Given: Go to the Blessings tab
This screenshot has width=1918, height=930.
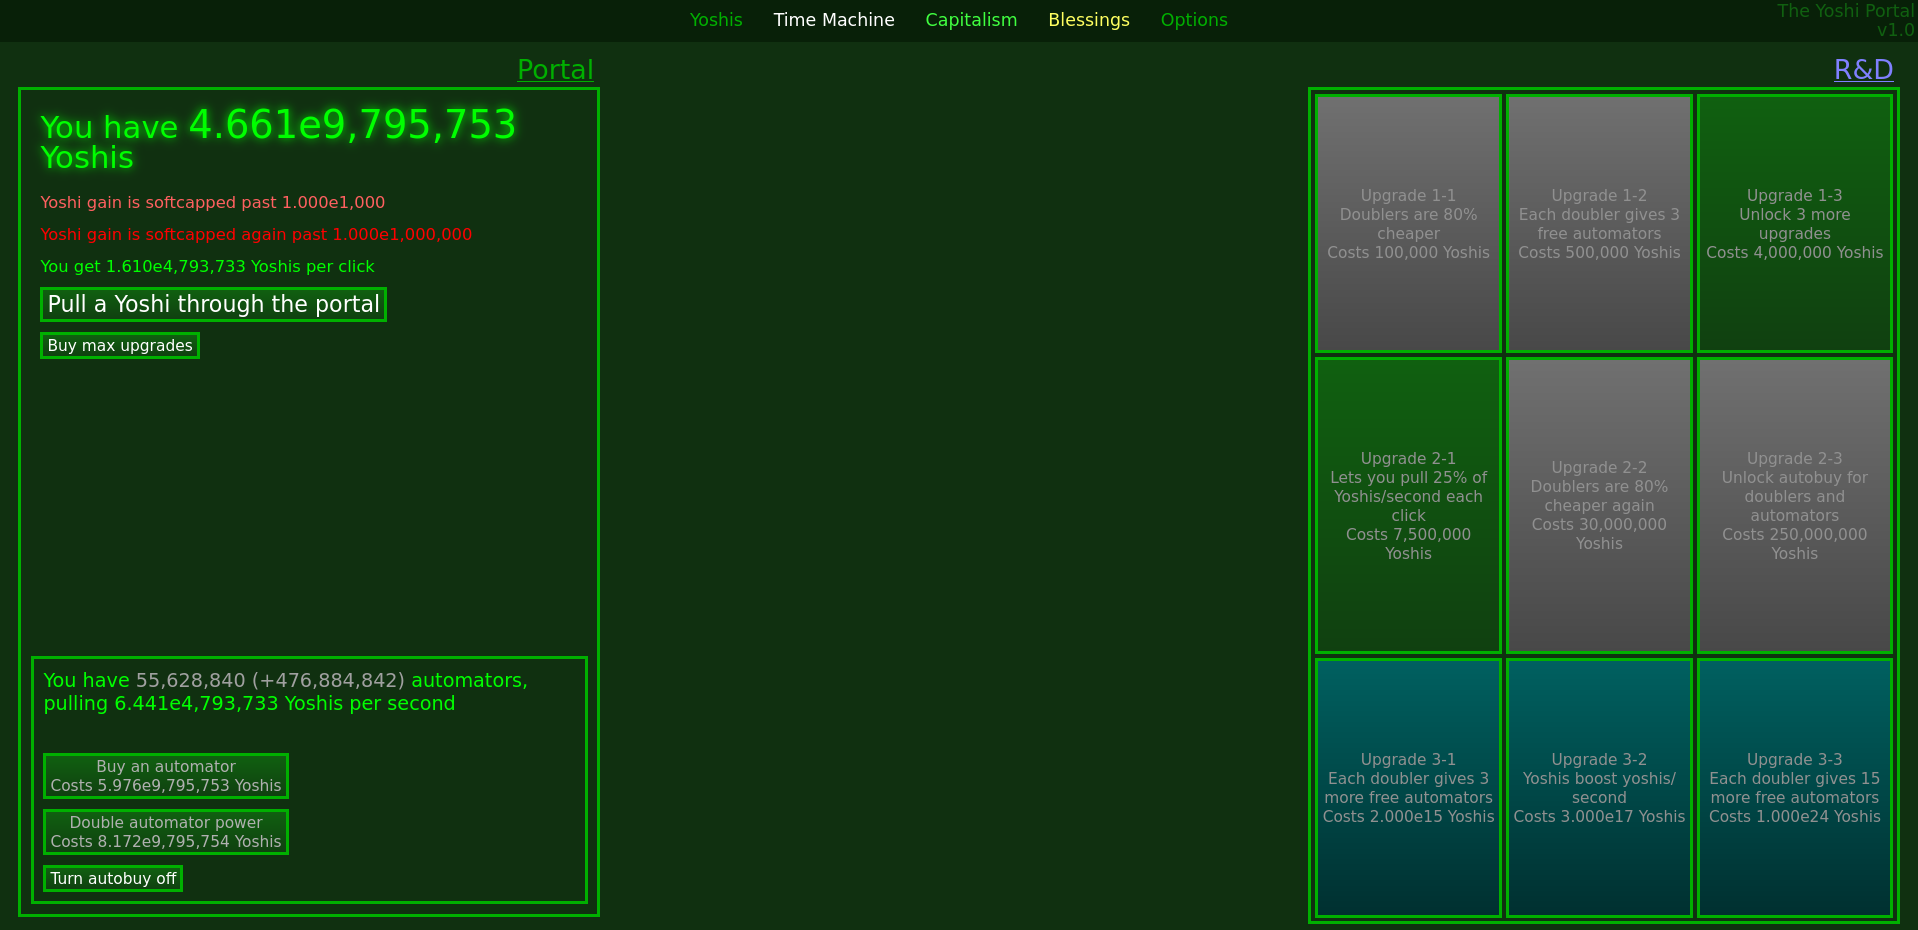Looking at the screenshot, I should click(1089, 20).
